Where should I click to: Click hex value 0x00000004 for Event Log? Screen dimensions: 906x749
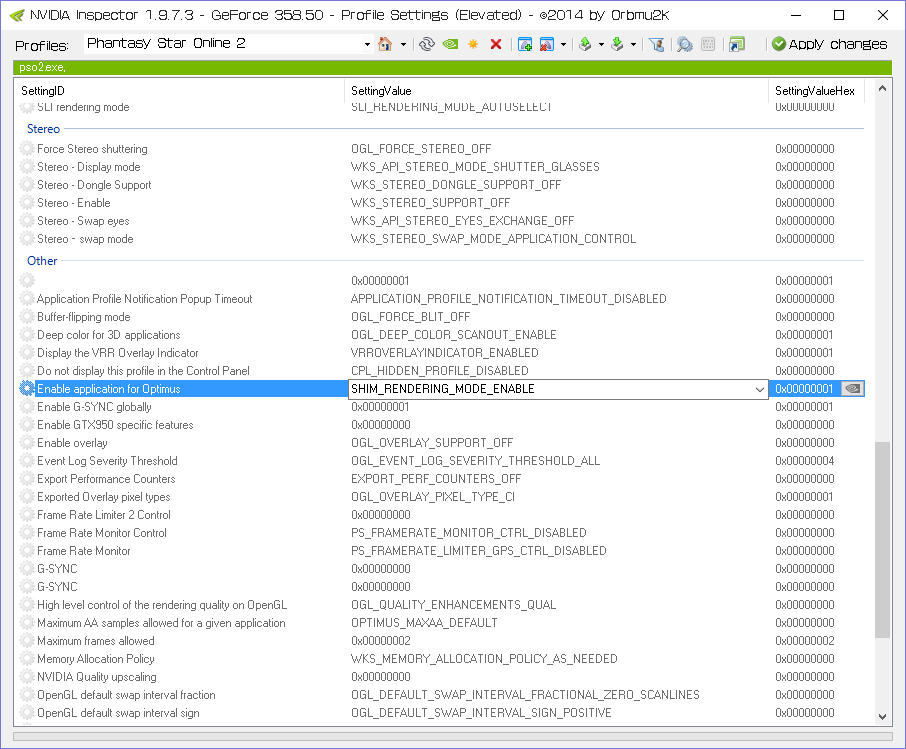(804, 461)
